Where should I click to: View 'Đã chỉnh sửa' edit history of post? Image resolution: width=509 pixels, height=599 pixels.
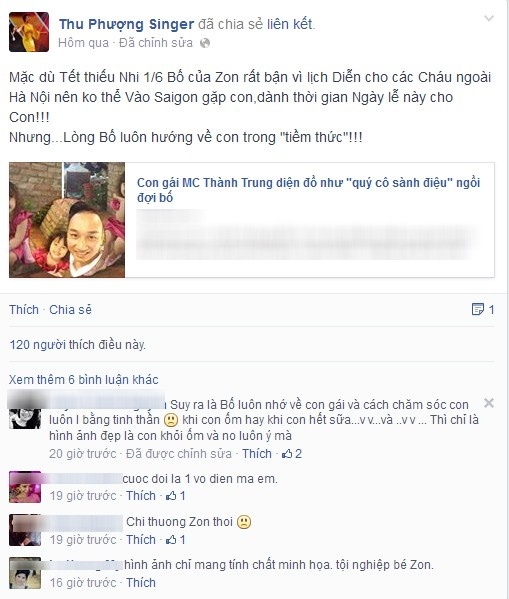156,43
